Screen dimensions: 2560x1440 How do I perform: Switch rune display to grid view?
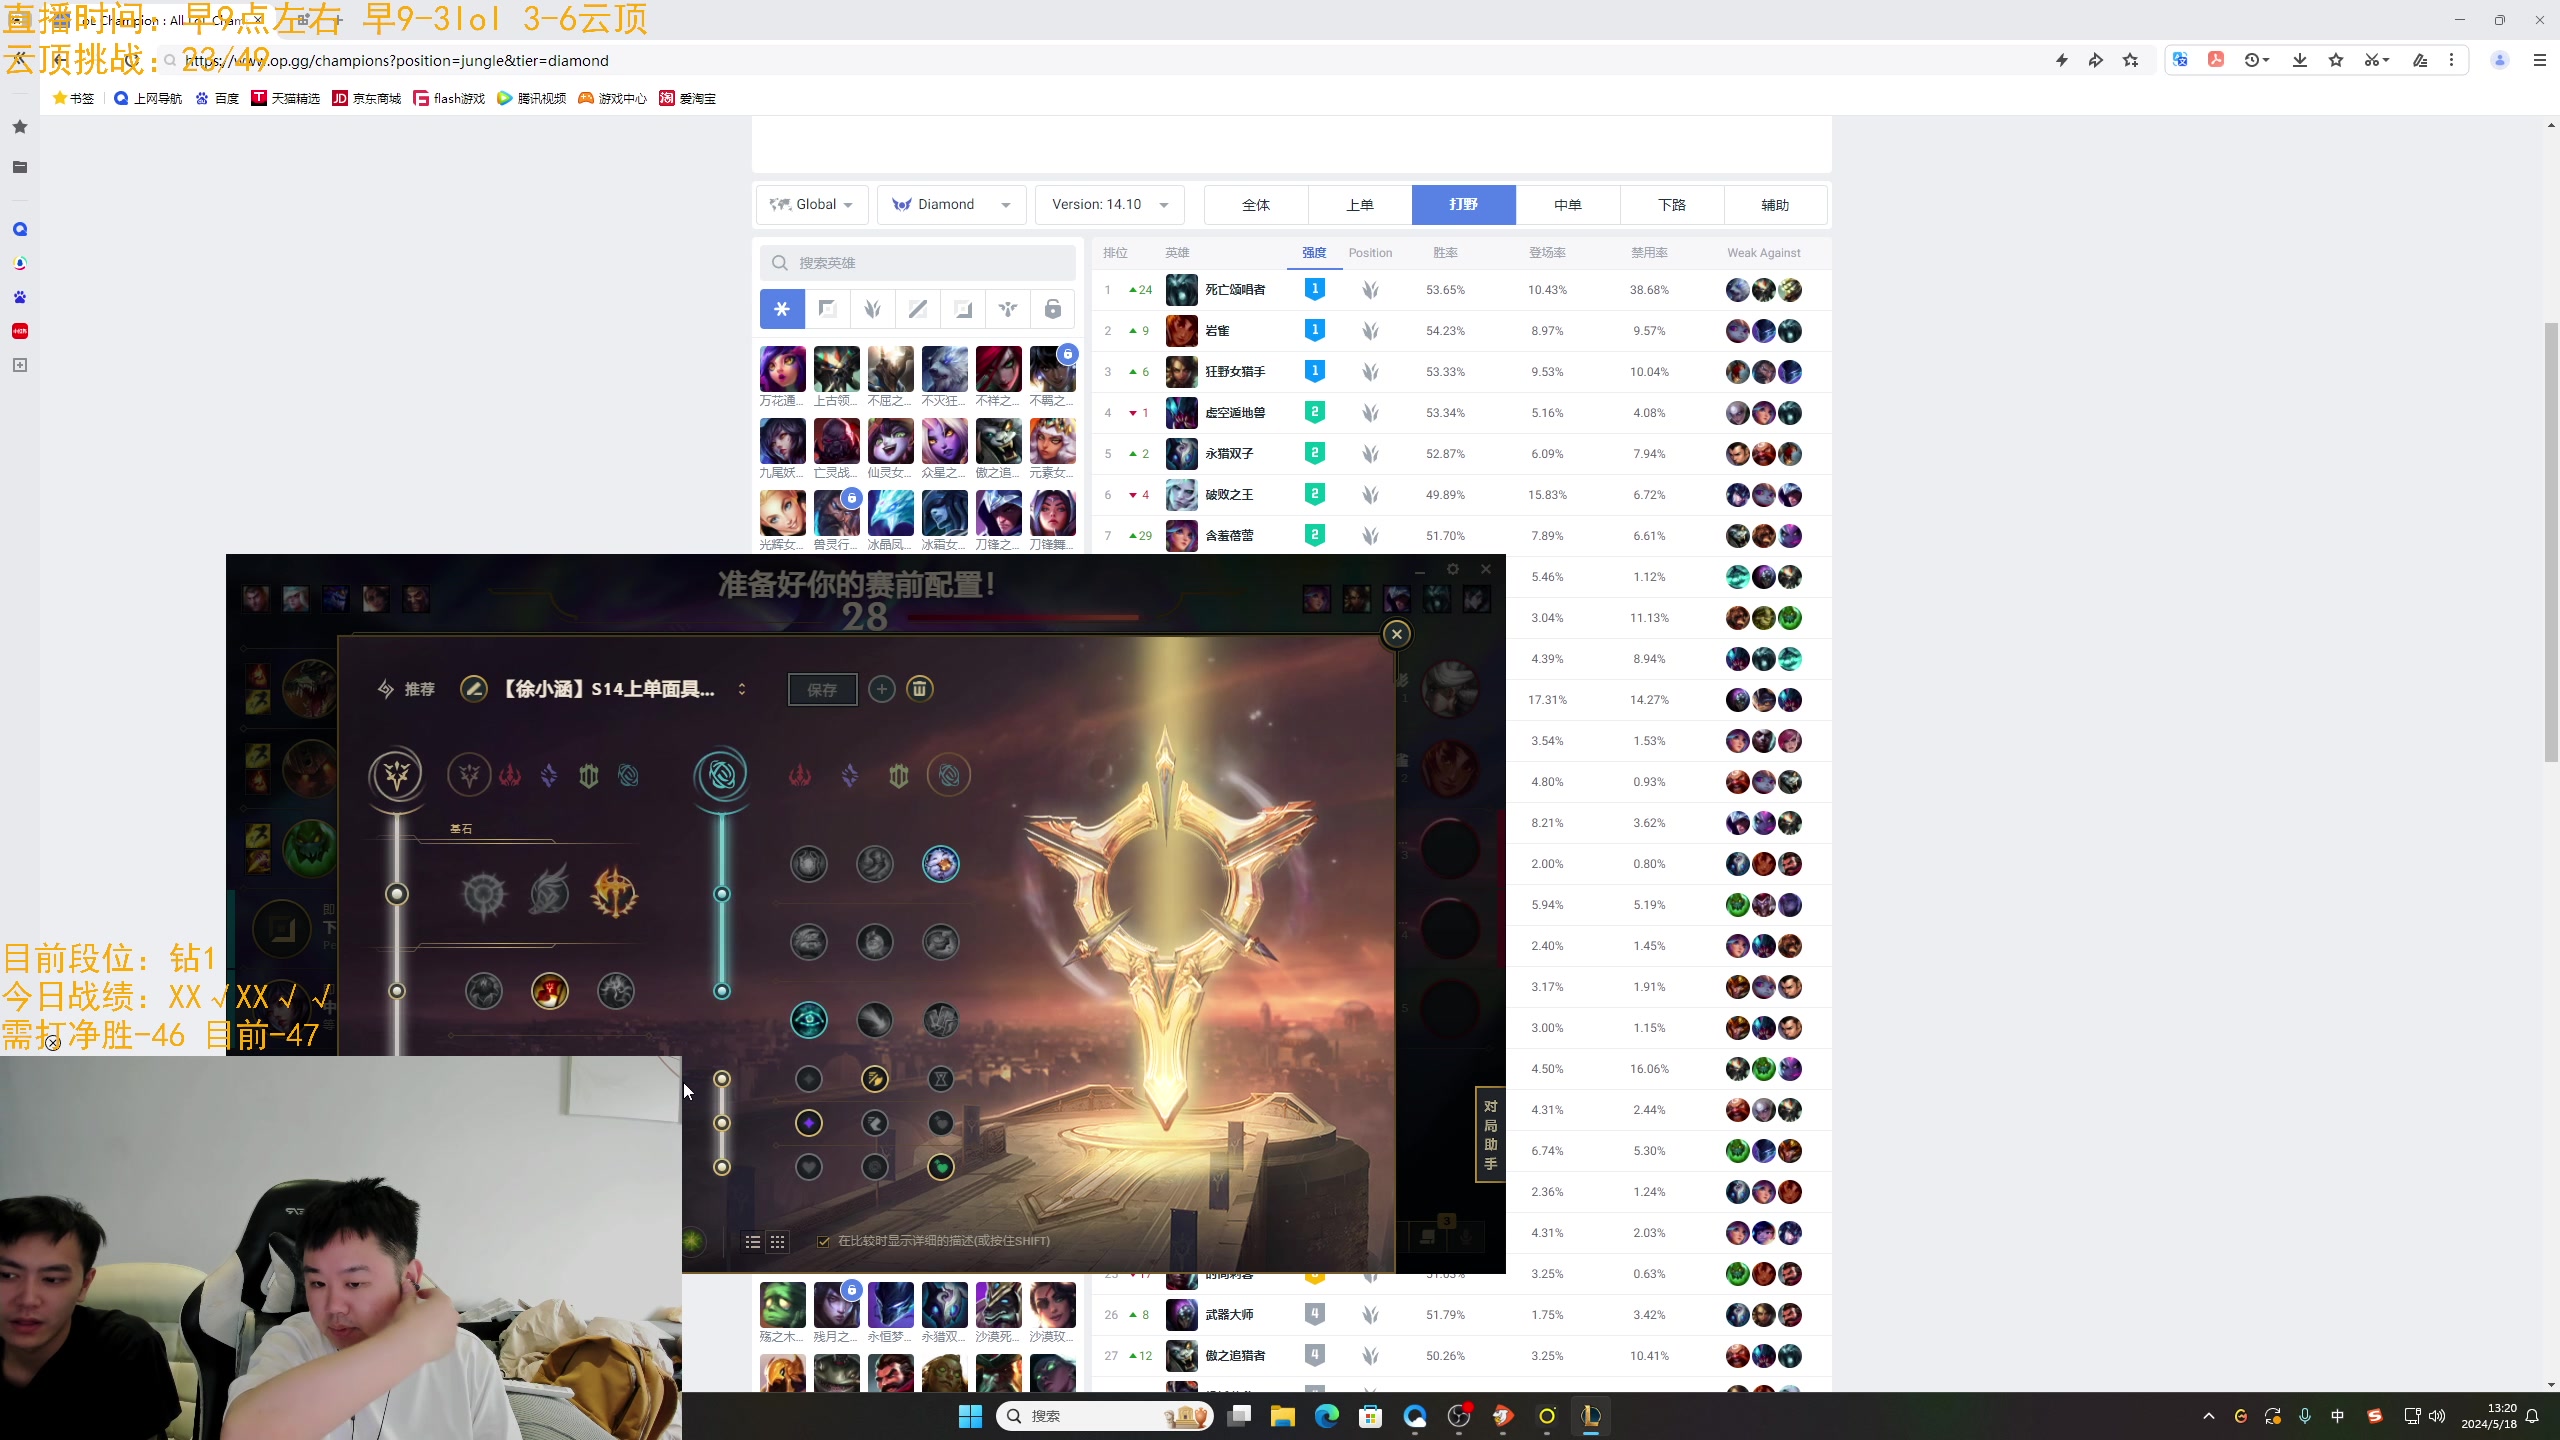(777, 1242)
